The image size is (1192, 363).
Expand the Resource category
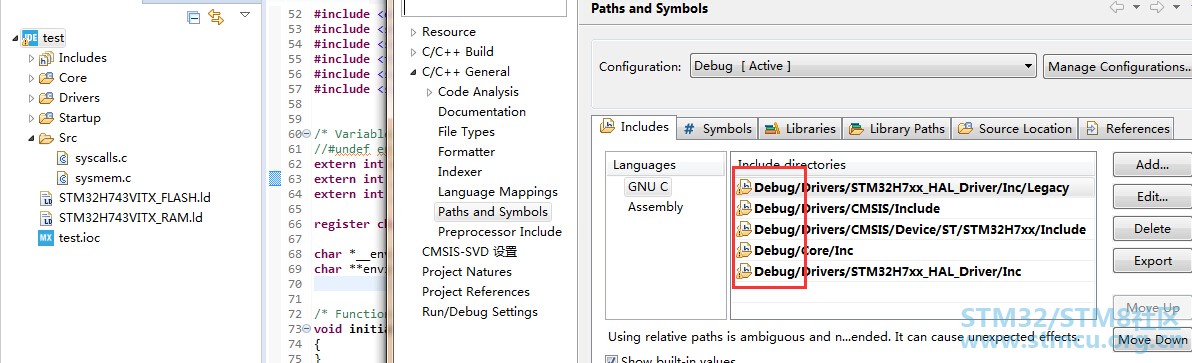click(x=413, y=32)
